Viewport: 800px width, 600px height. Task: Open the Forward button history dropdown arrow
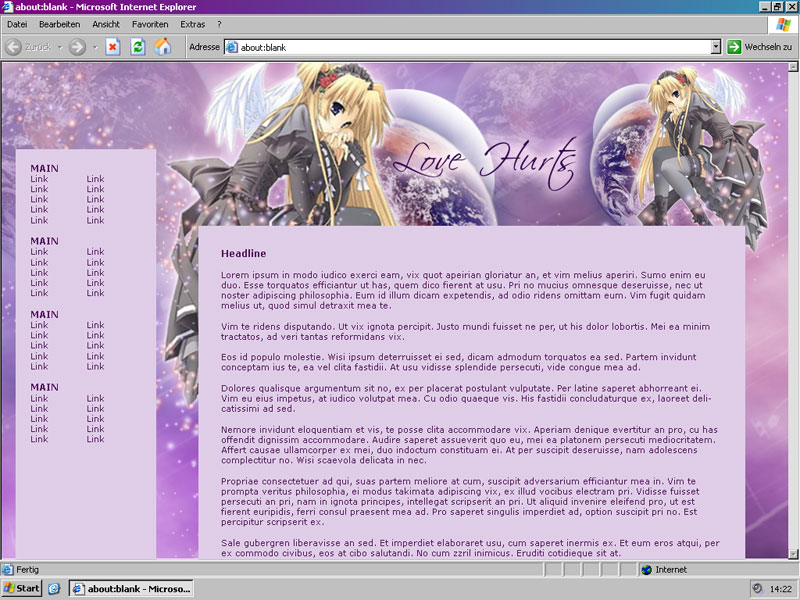[x=95, y=47]
